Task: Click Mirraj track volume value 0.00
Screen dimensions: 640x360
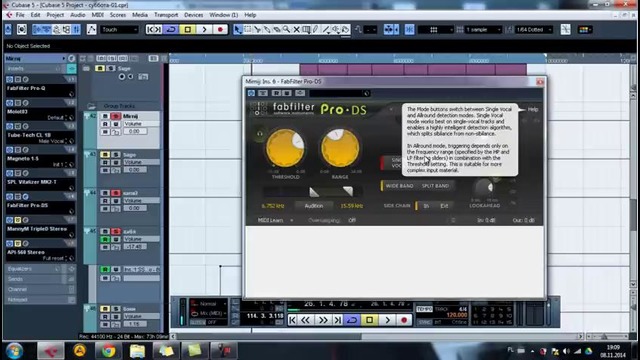Action: pos(135,131)
